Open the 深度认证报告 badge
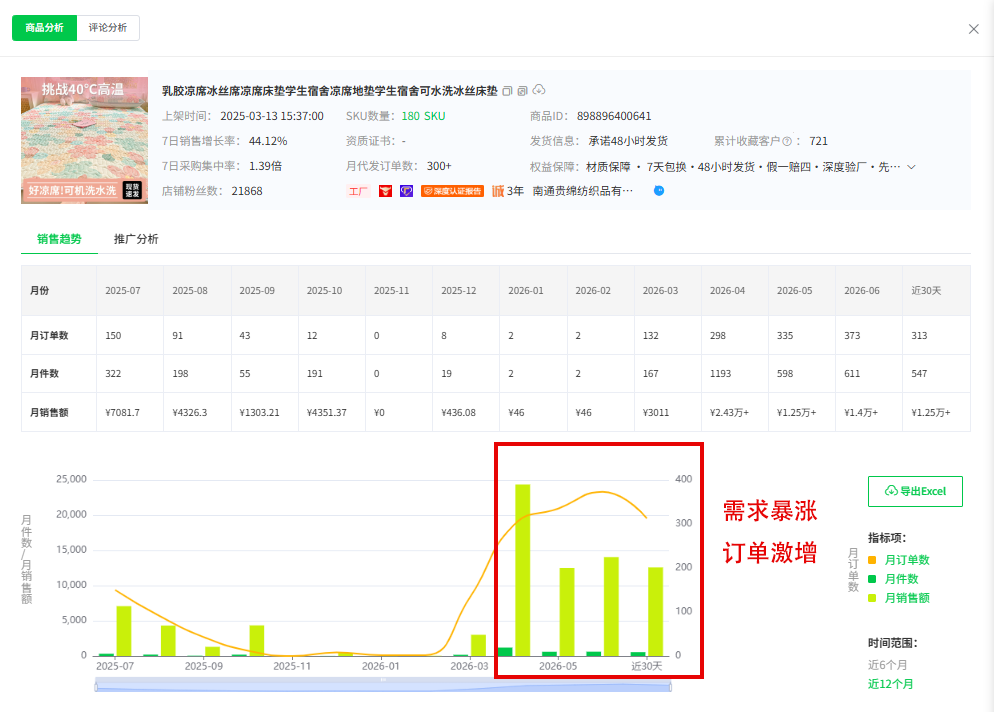The image size is (994, 712). point(453,191)
